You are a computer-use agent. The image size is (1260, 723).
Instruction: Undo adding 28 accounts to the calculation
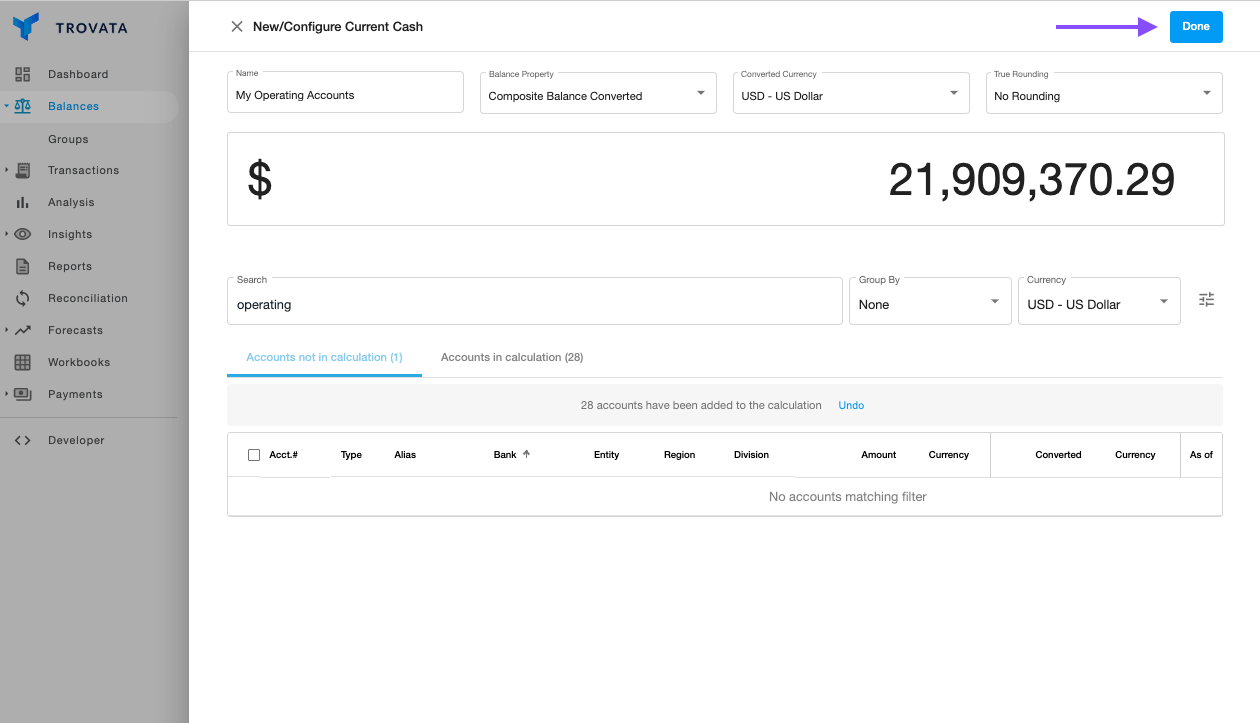851,405
